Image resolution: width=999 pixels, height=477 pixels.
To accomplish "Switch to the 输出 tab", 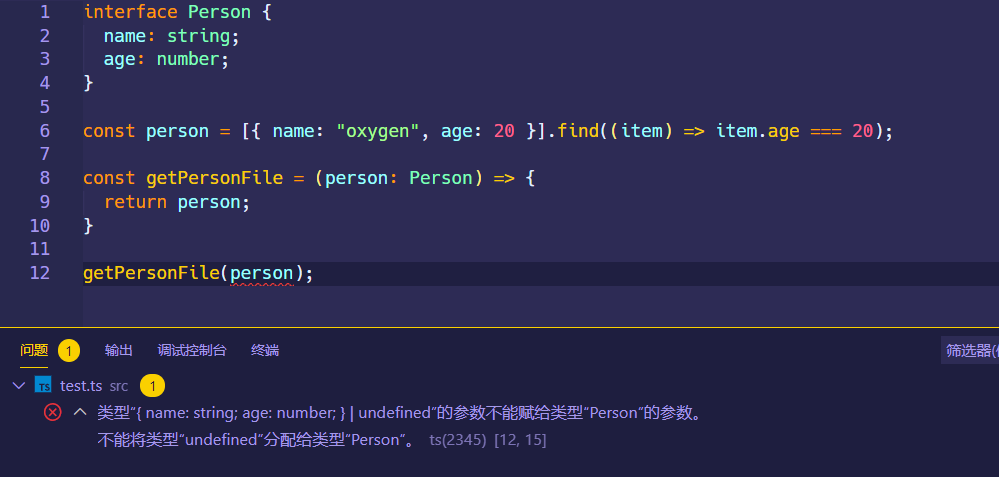I will click(x=119, y=350).
